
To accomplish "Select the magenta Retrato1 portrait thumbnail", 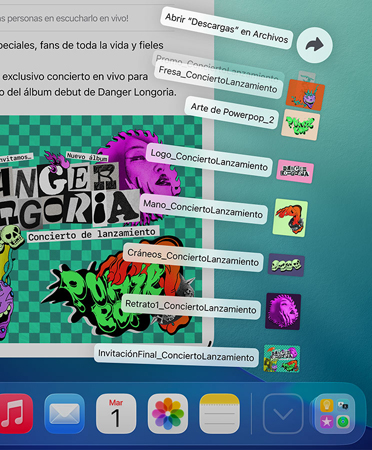I will pos(283,312).
